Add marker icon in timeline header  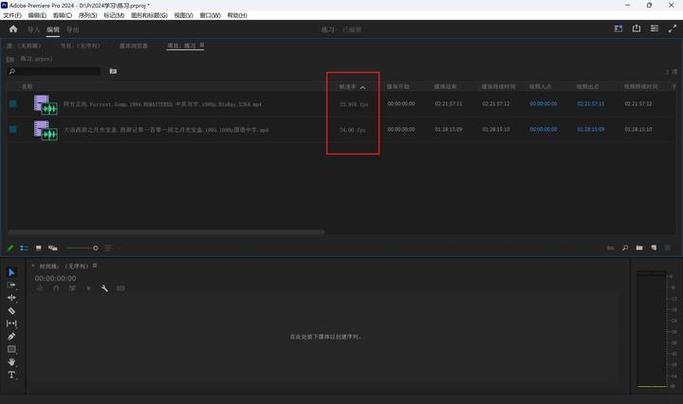(x=88, y=288)
